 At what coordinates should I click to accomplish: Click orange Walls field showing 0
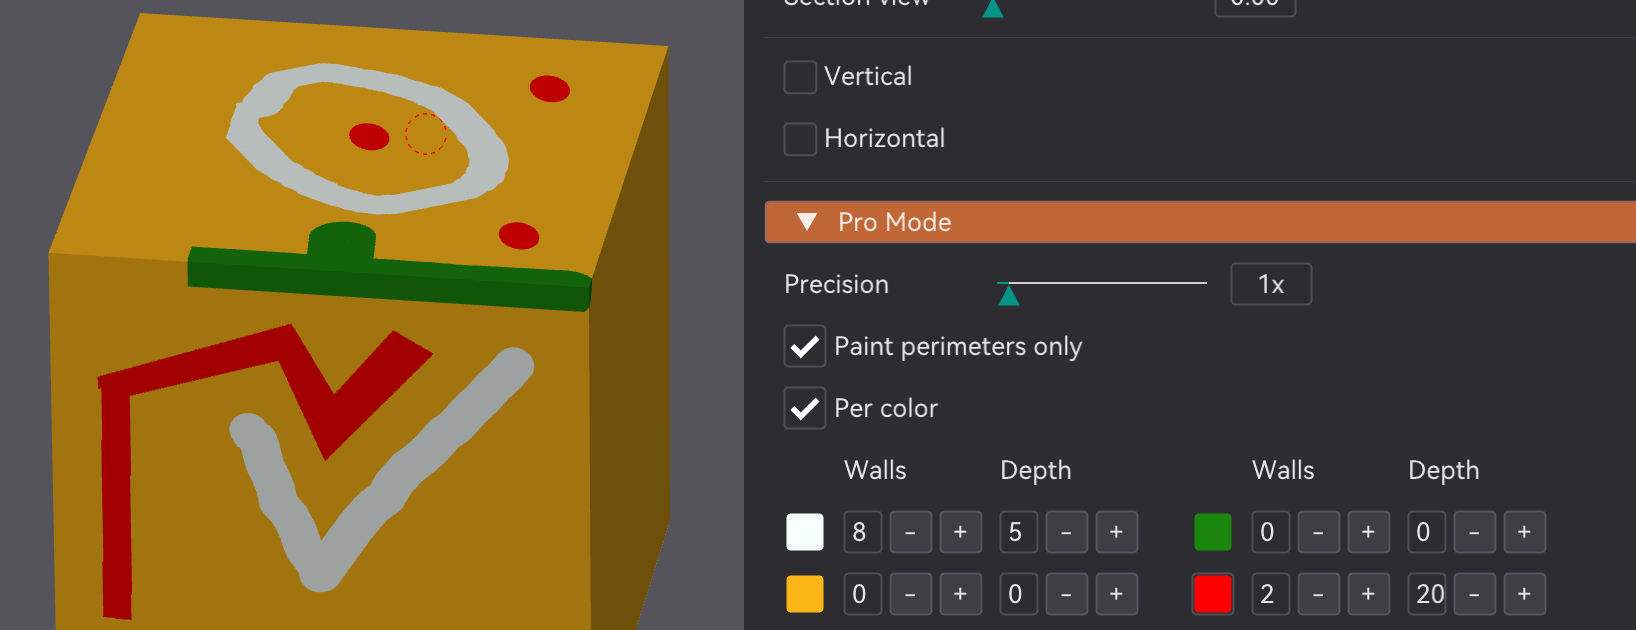[x=862, y=594]
